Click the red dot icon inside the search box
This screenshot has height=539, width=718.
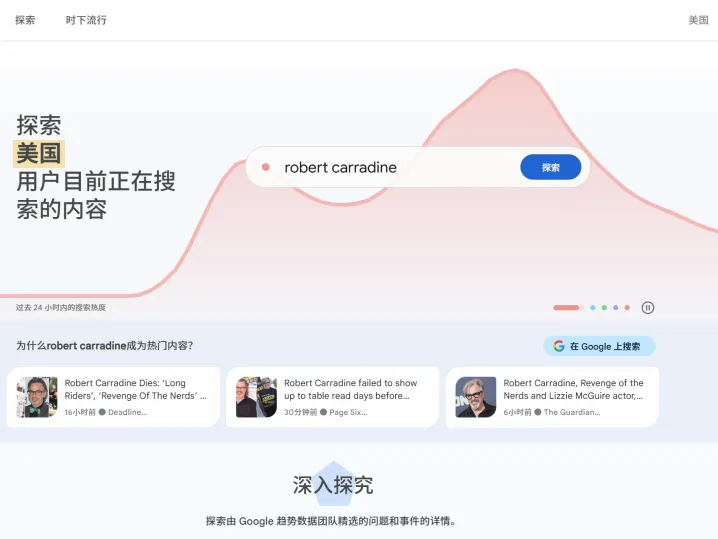[x=266, y=167]
